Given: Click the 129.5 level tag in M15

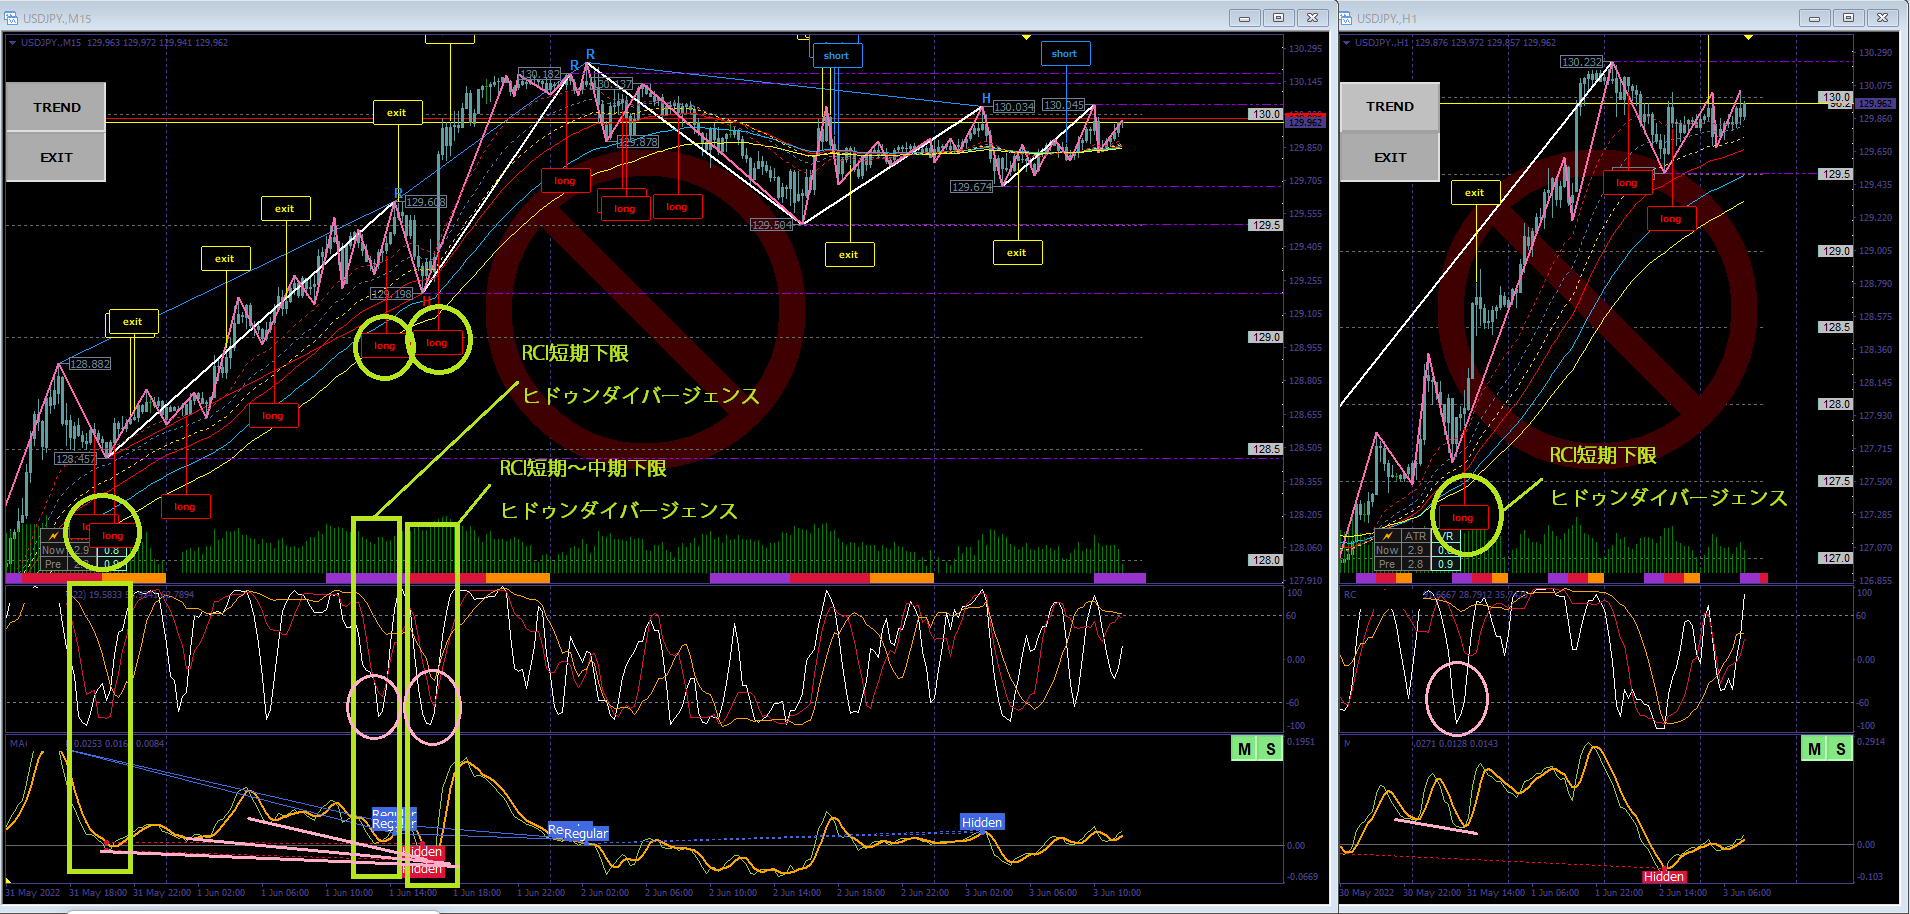Looking at the screenshot, I should tap(1265, 225).
